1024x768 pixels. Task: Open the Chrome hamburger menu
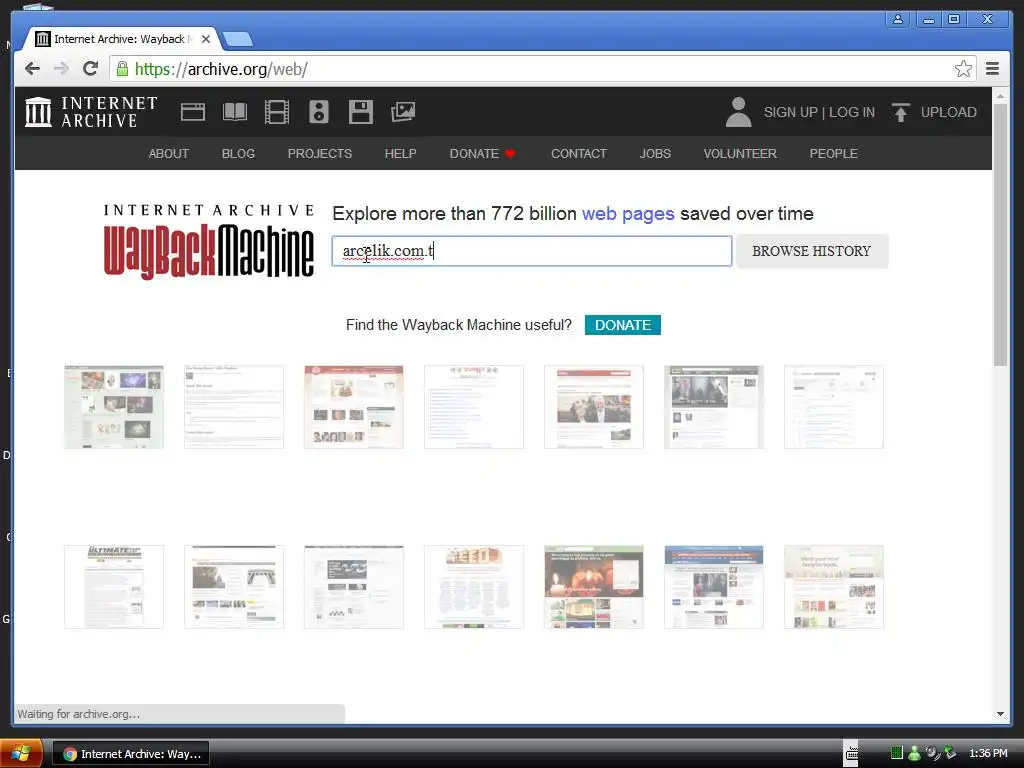[x=993, y=69]
